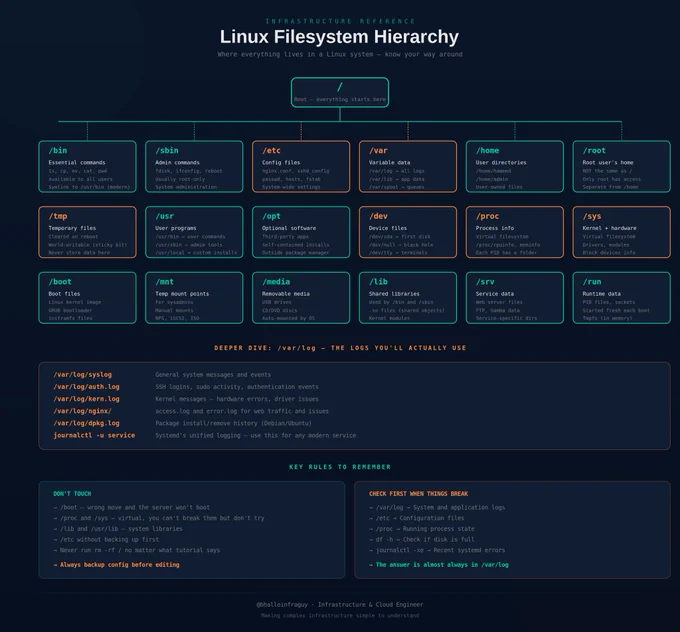Click the /sbin Admin commands card

[x=194, y=167]
